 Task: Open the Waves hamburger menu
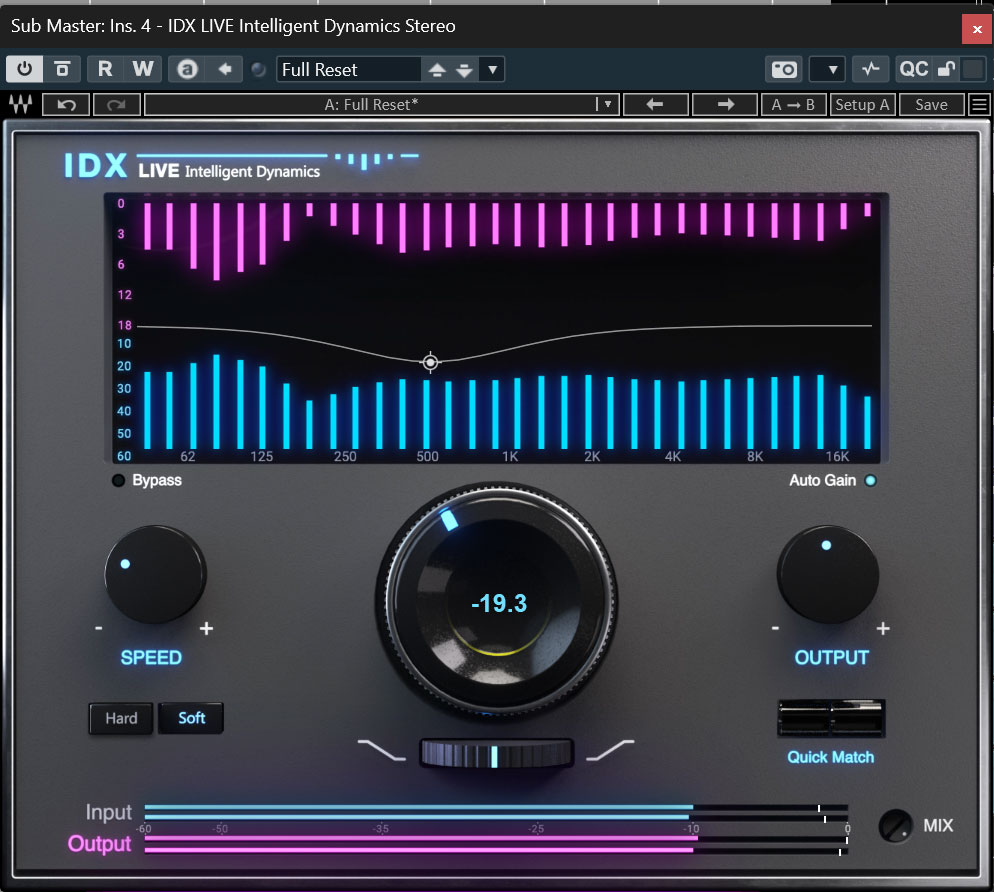(979, 104)
